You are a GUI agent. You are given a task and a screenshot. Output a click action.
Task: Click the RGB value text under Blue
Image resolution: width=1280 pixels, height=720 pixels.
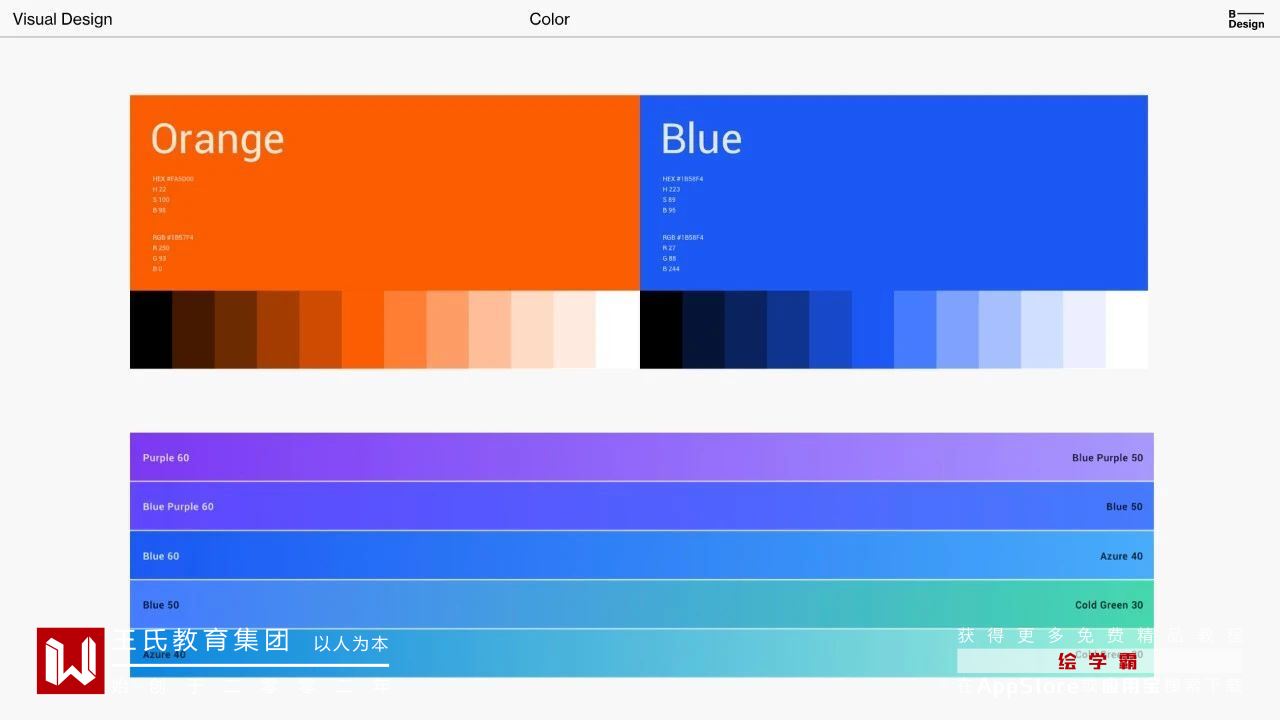[x=683, y=238]
